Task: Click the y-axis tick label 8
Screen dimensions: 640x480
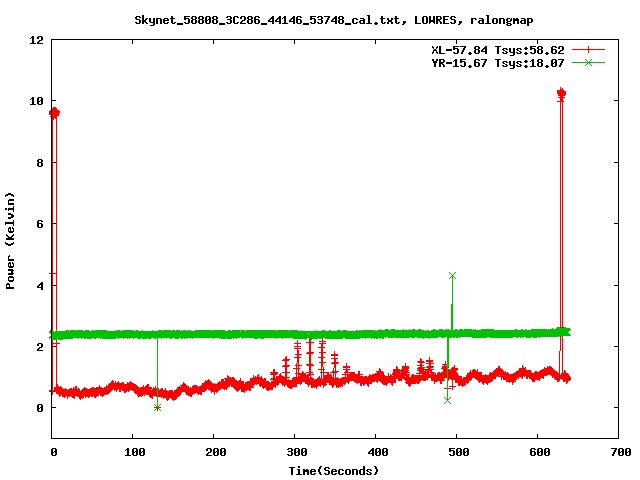Action: 40,162
